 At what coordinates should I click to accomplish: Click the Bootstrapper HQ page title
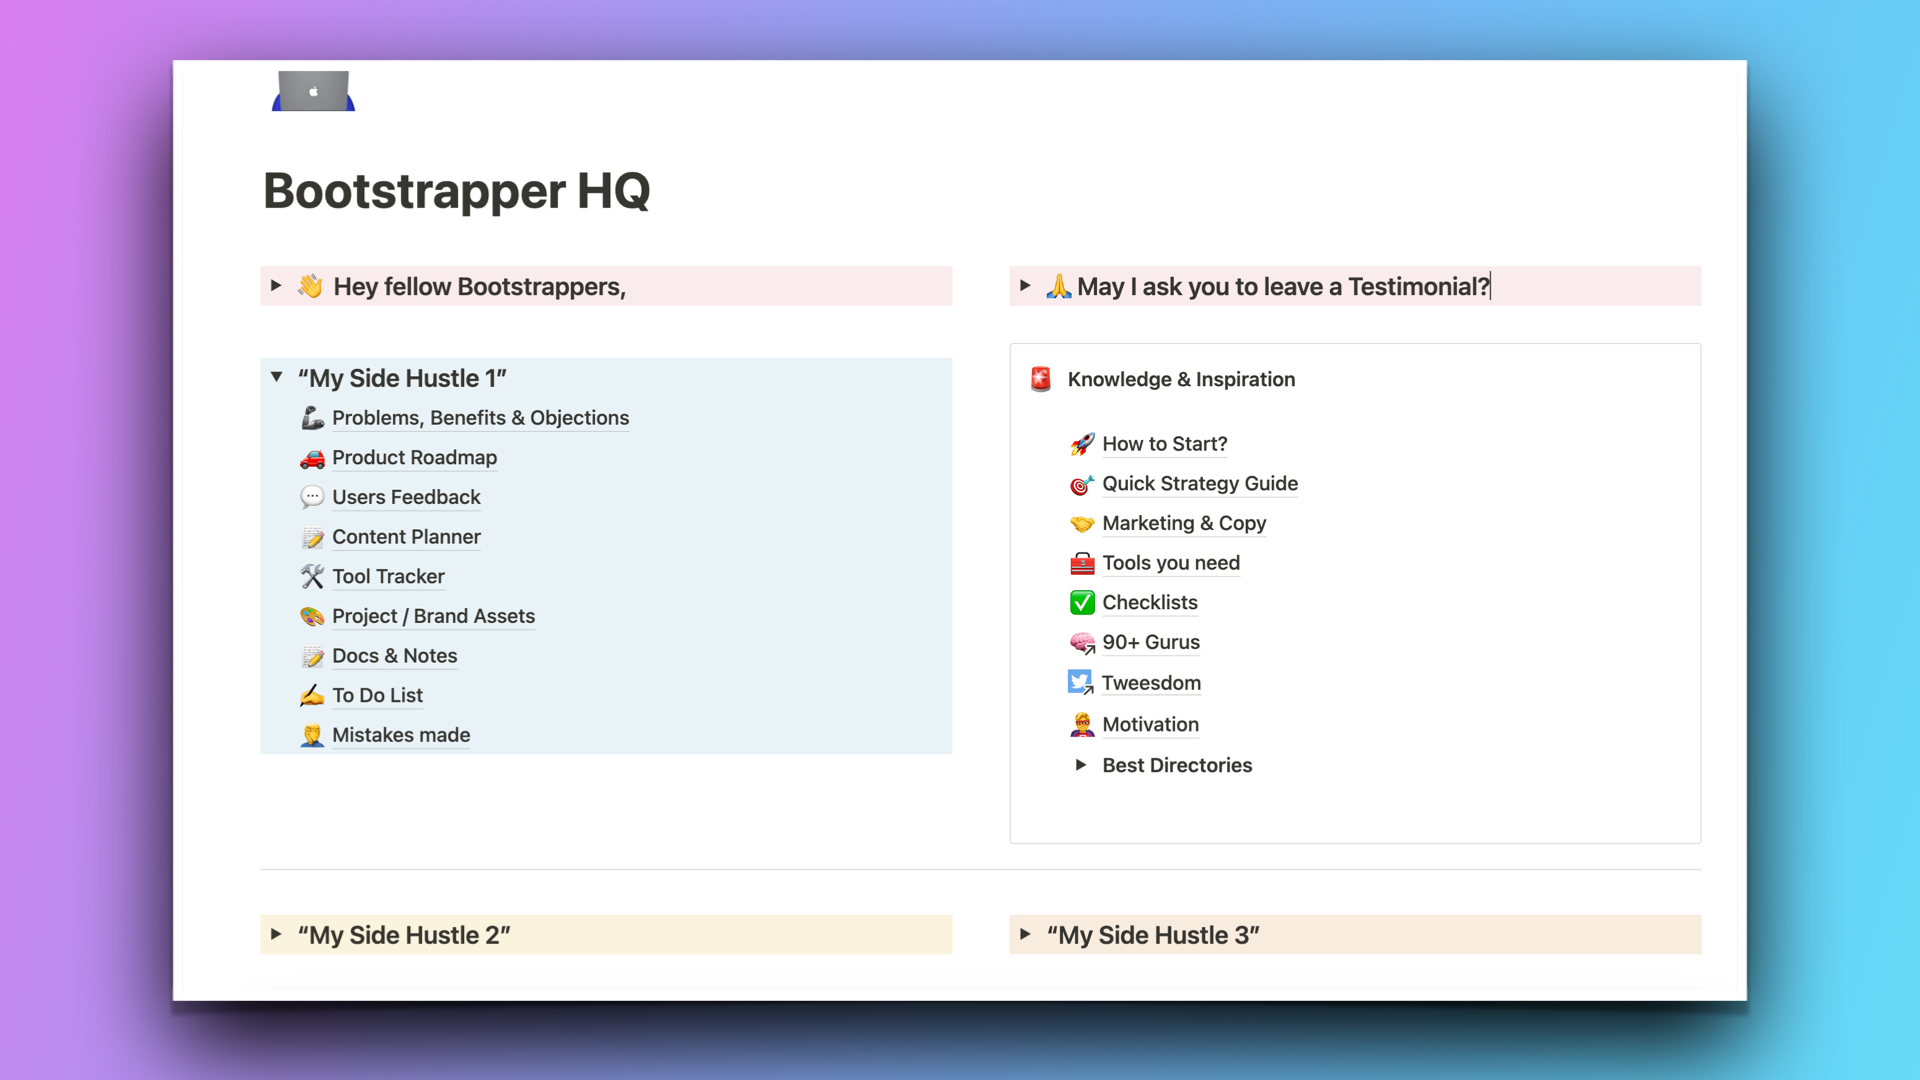[x=457, y=190]
